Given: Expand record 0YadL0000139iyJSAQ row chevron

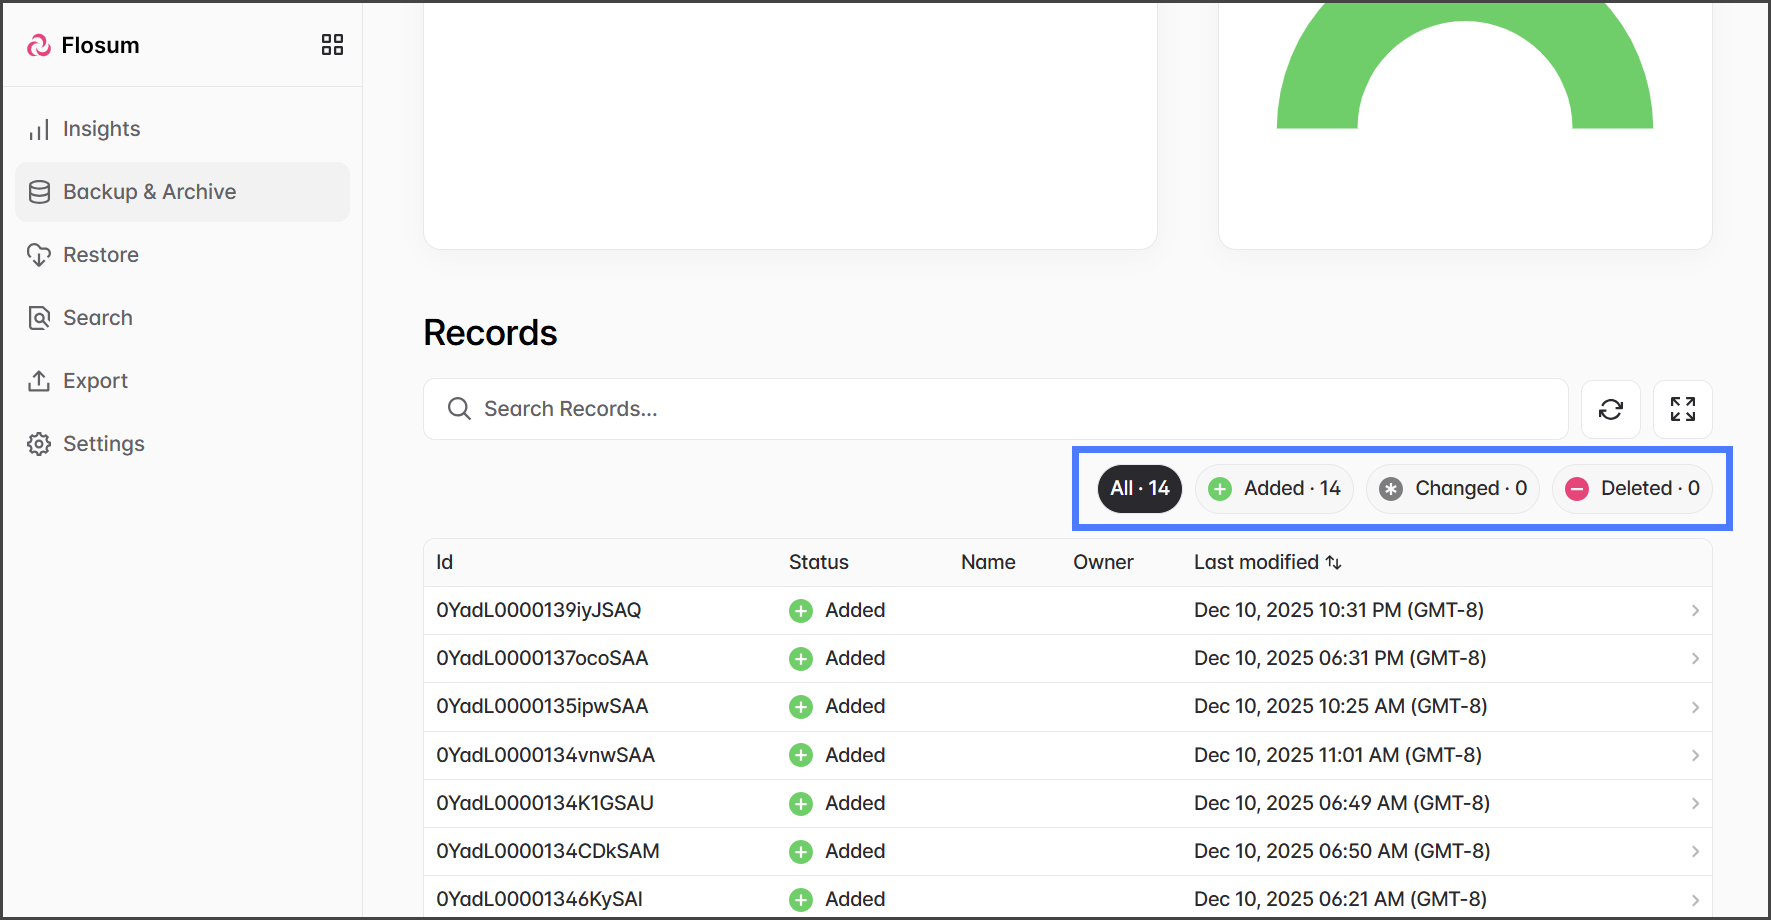Looking at the screenshot, I should pos(1695,611).
